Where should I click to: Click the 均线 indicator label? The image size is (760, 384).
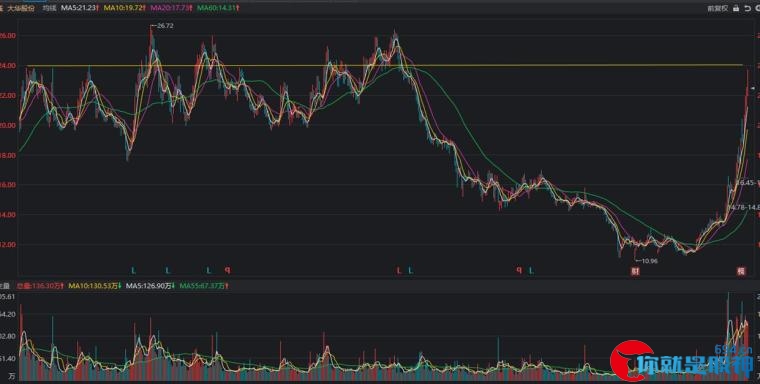click(x=49, y=8)
